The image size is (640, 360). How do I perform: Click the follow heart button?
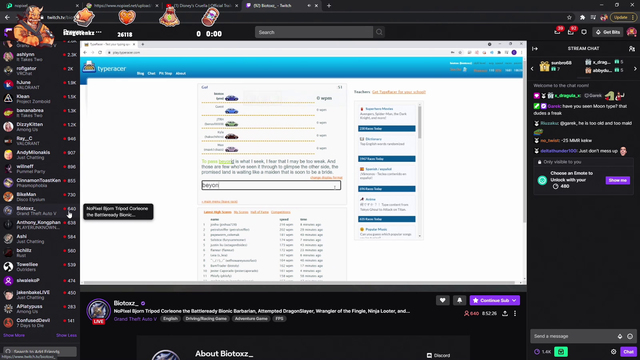[x=442, y=300]
